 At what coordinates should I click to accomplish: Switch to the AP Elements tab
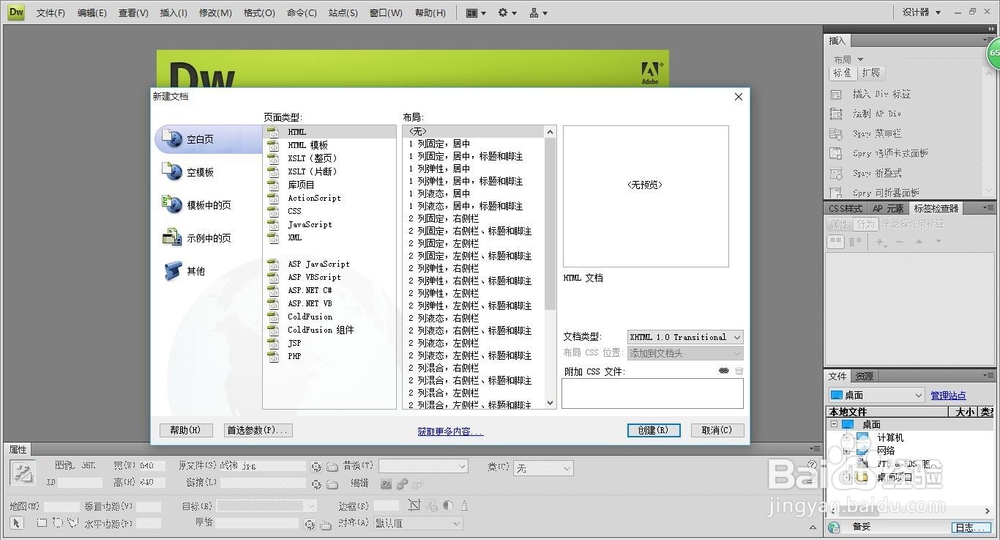point(888,208)
